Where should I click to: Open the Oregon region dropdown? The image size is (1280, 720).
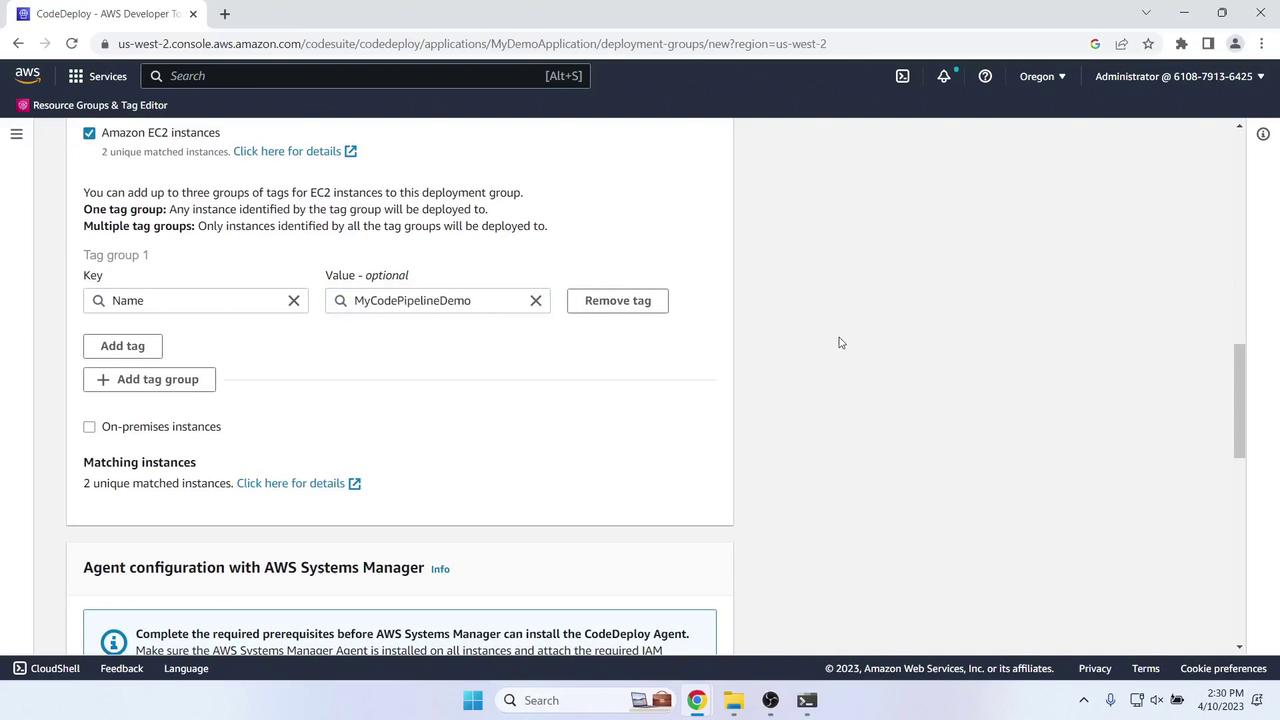pyautogui.click(x=1043, y=76)
